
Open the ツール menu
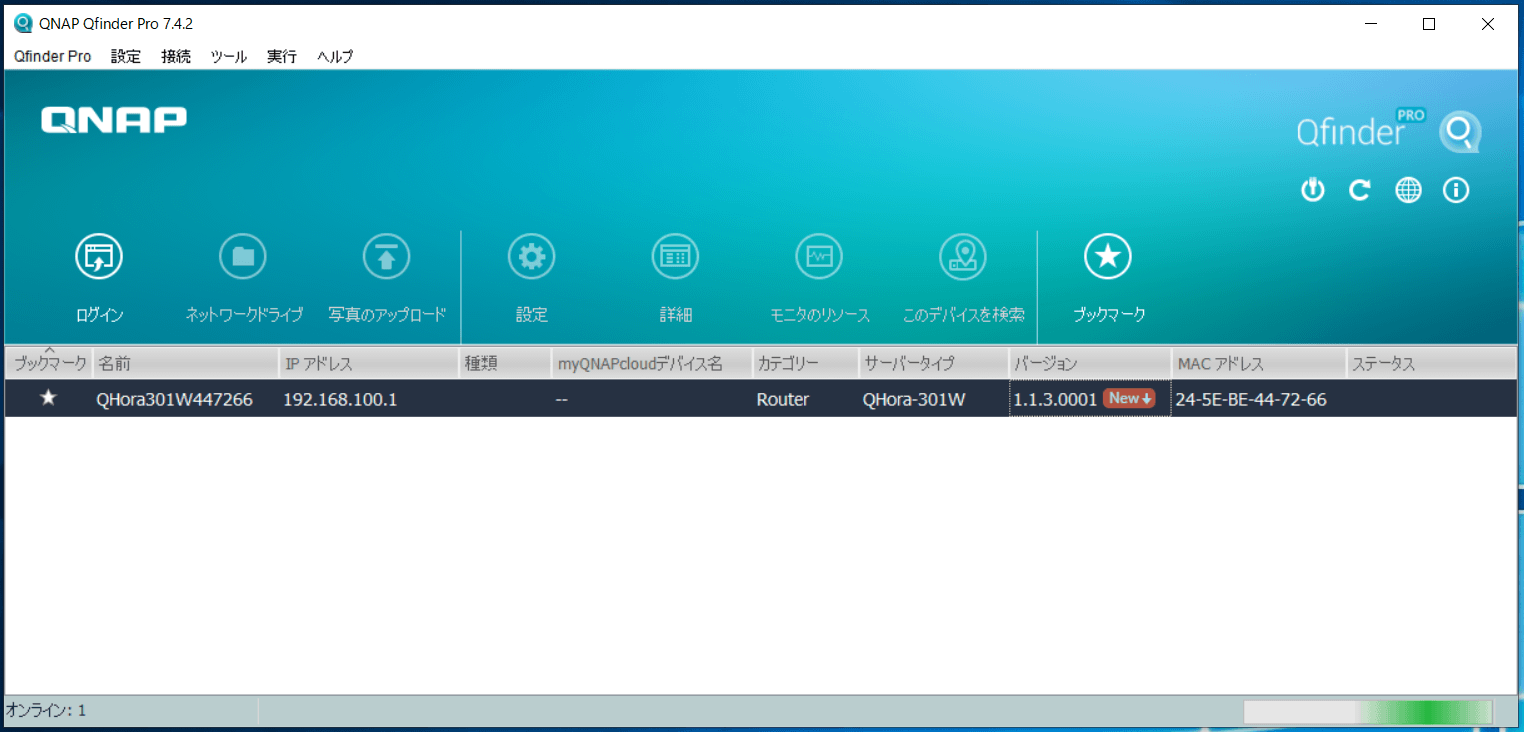tap(229, 57)
